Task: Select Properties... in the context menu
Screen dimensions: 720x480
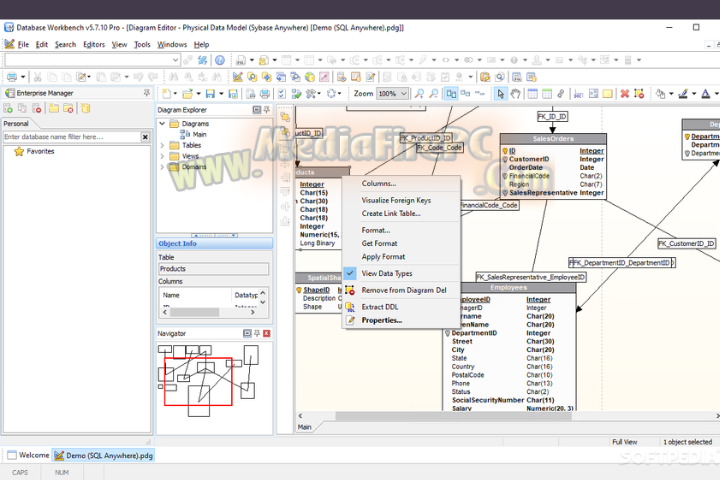Action: click(382, 320)
